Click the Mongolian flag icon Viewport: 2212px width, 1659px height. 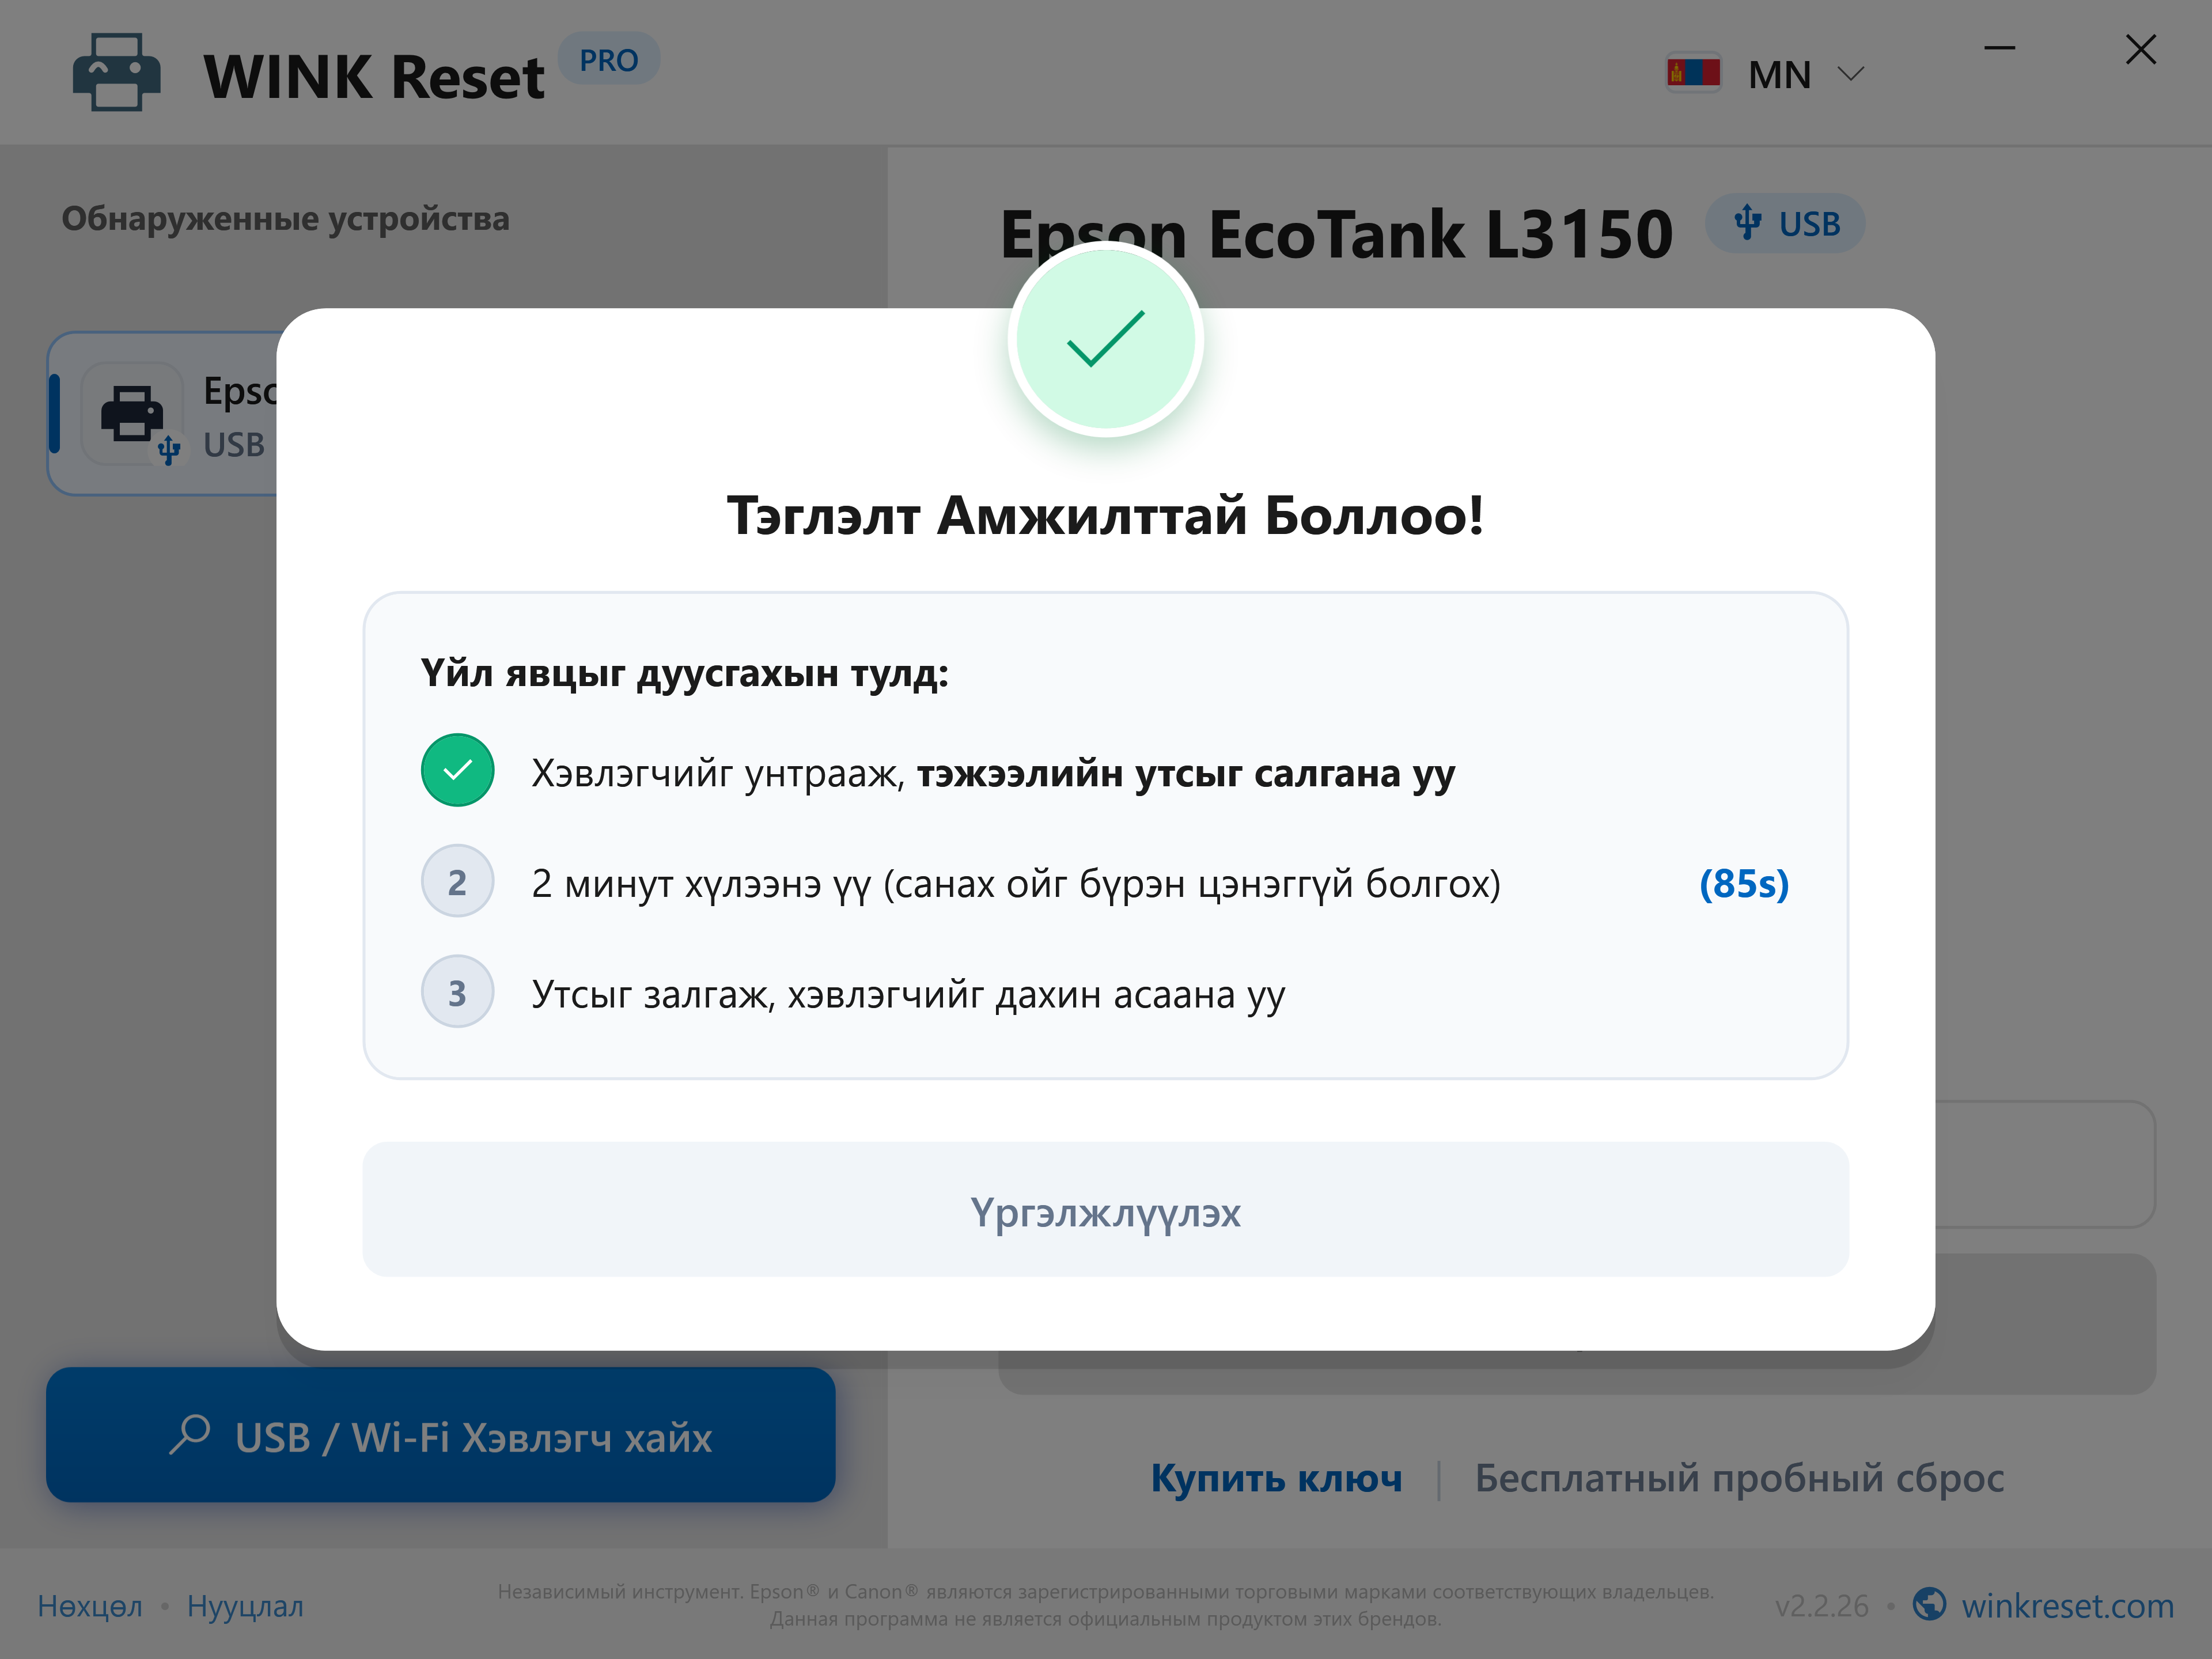(1693, 73)
